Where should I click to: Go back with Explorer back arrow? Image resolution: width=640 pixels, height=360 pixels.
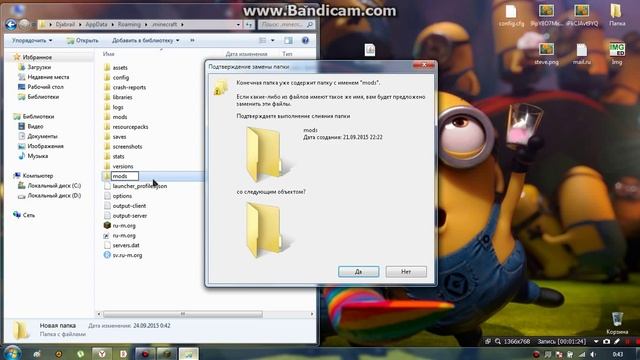(x=11, y=24)
